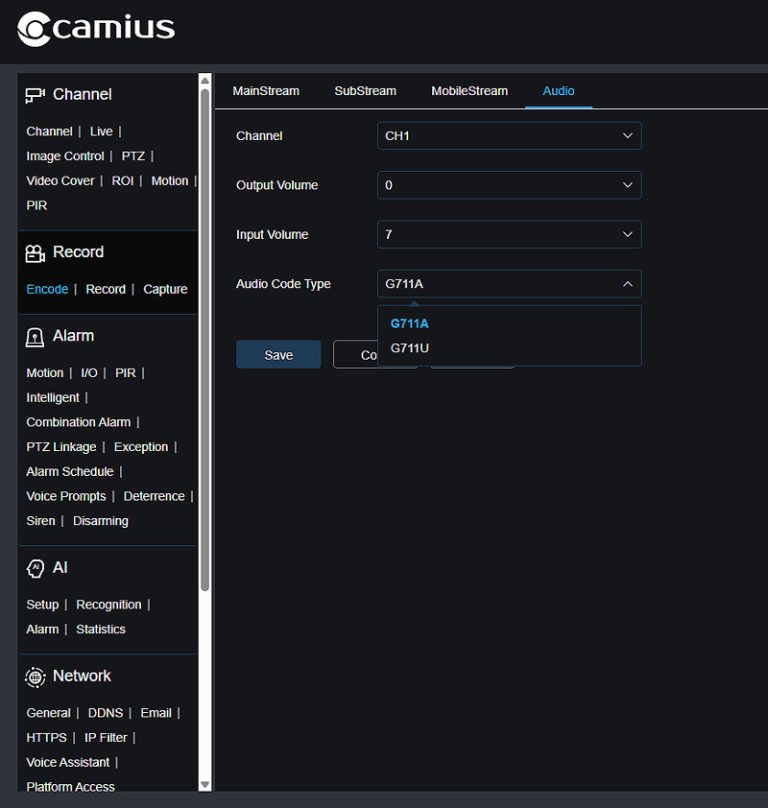
Task: Open Motion under the Alarm section
Action: (45, 373)
